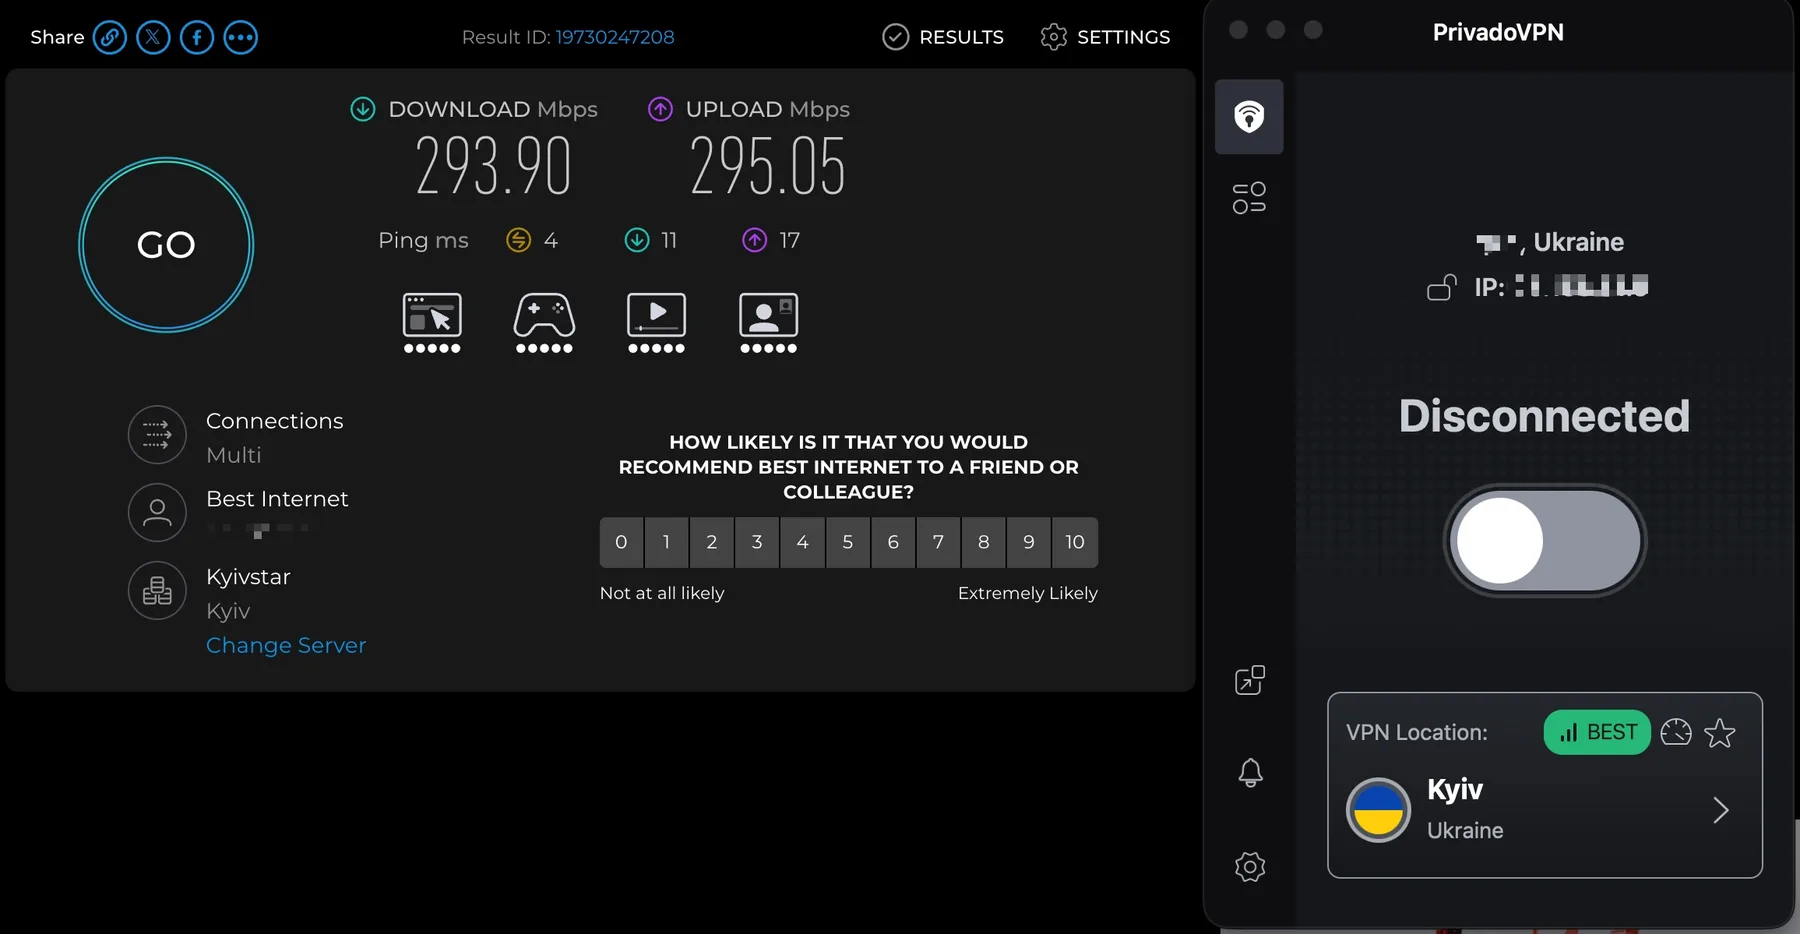Image resolution: width=1800 pixels, height=934 pixels.
Task: Click the download latency icon
Action: click(637, 240)
